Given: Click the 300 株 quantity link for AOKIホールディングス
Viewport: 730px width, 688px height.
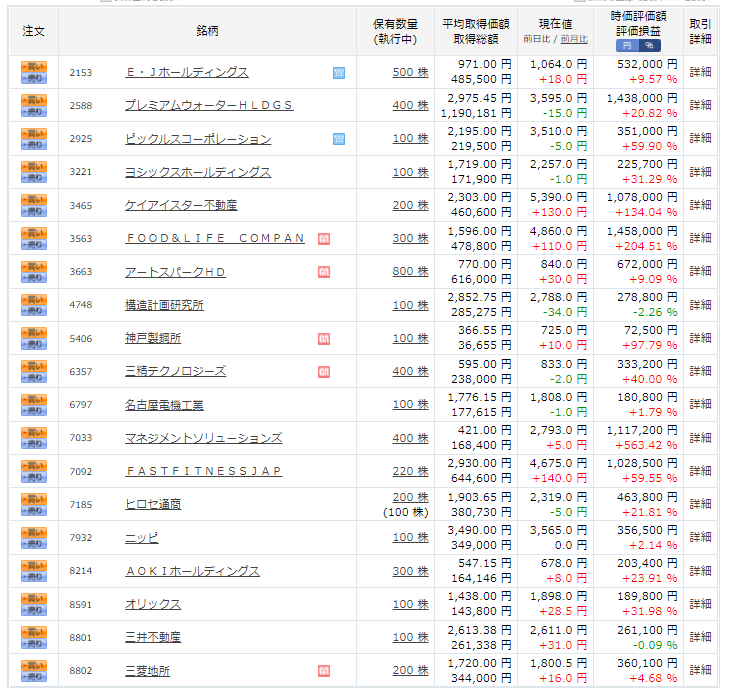Looking at the screenshot, I should [x=410, y=571].
